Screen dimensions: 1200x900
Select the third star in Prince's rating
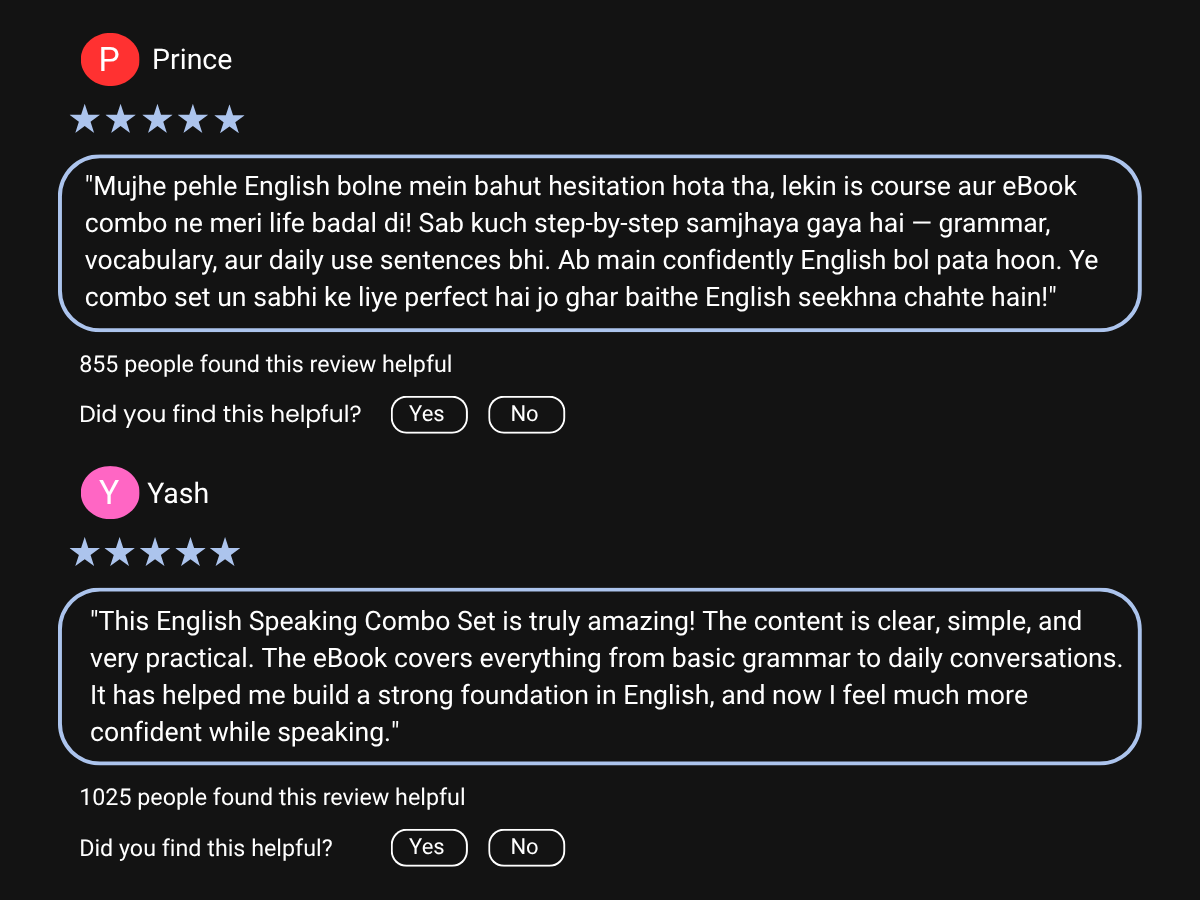157,120
